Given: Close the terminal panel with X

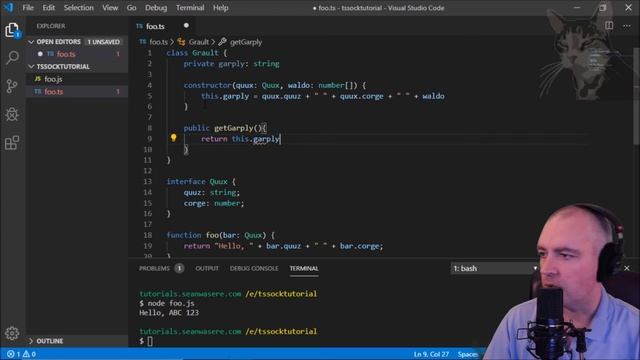Looking at the screenshot, I should (x=627, y=268).
